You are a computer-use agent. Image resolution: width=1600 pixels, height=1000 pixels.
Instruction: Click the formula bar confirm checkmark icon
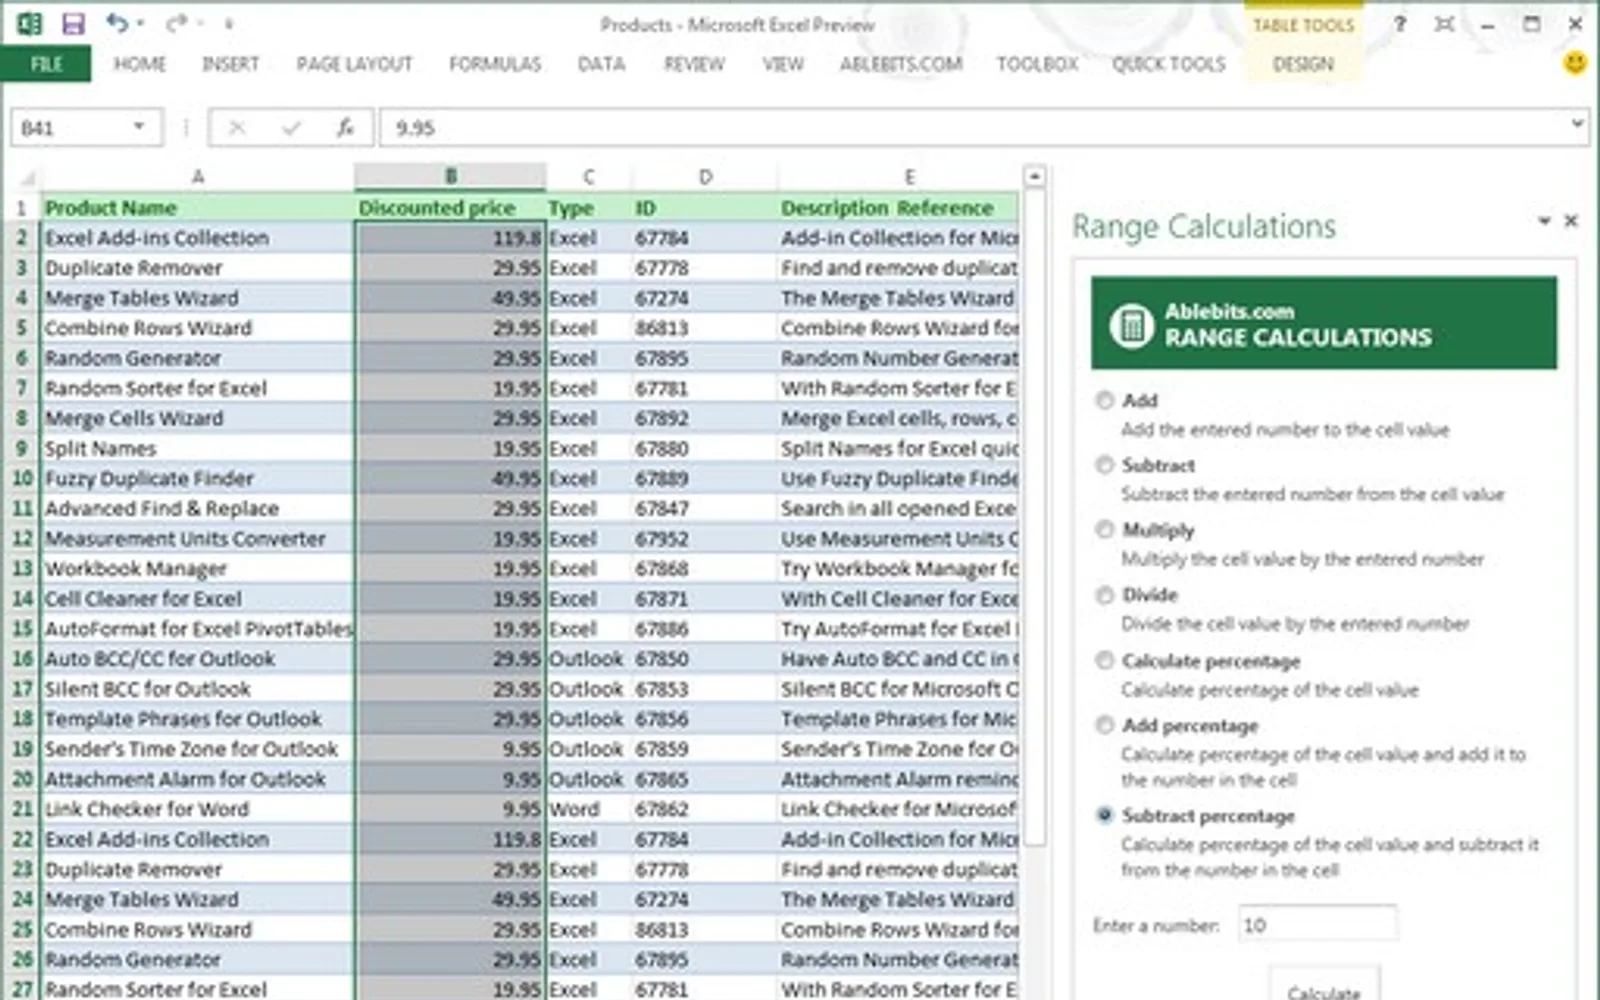click(x=291, y=128)
